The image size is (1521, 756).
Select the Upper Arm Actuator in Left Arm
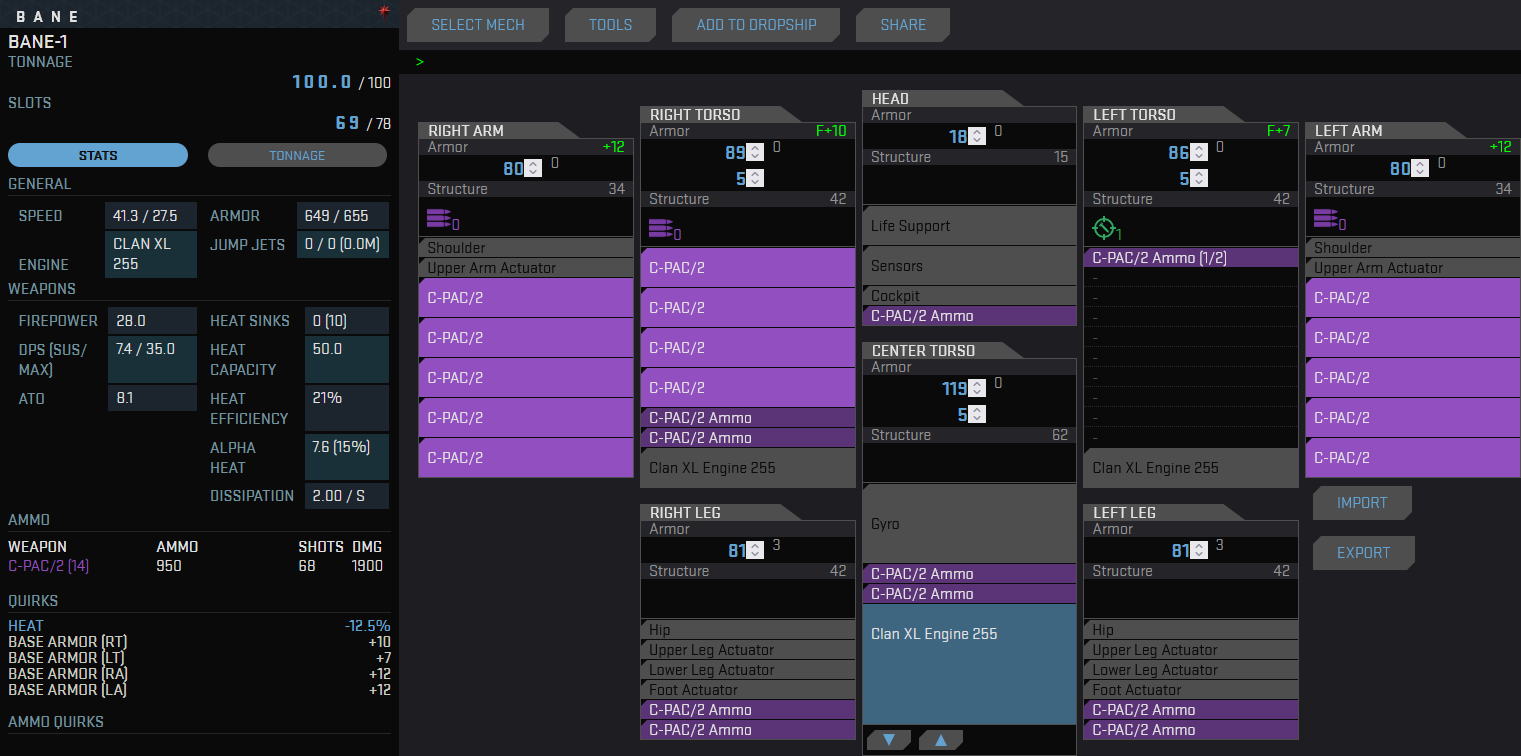(x=1413, y=268)
